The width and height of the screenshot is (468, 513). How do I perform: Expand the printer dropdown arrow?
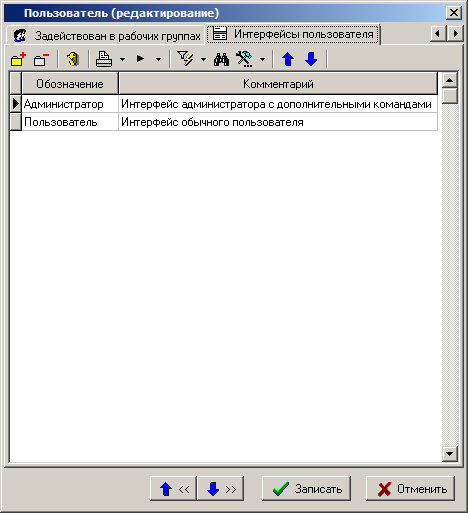(122, 60)
